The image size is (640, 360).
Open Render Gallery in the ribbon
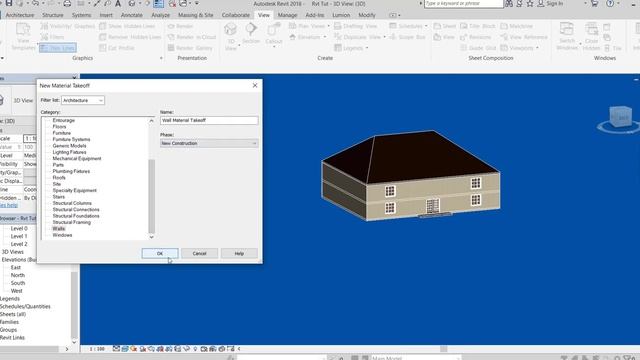tap(190, 48)
